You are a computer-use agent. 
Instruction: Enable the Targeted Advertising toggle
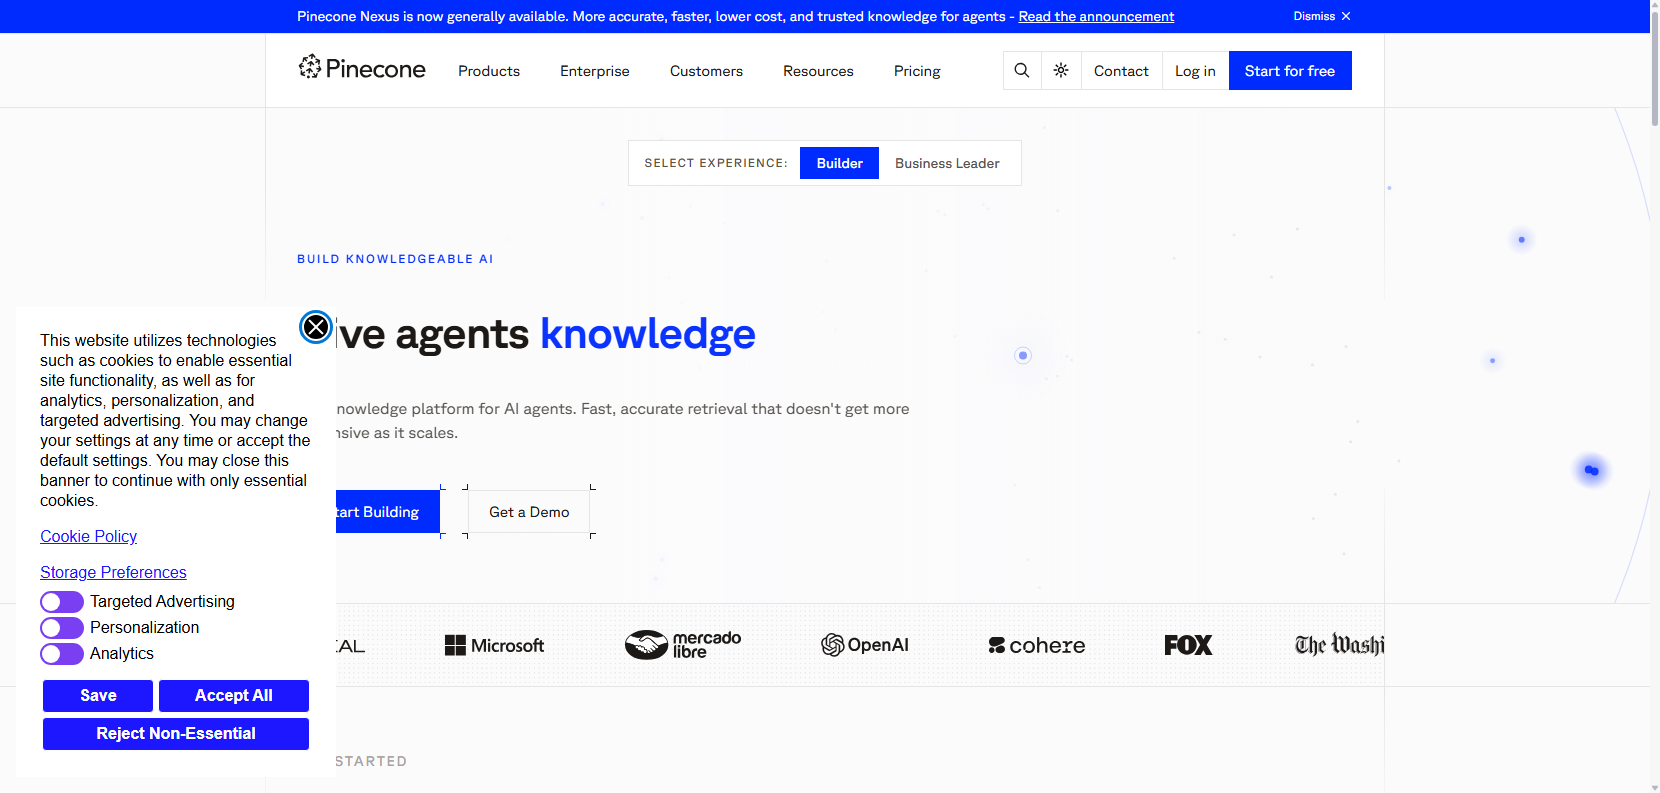[62, 602]
